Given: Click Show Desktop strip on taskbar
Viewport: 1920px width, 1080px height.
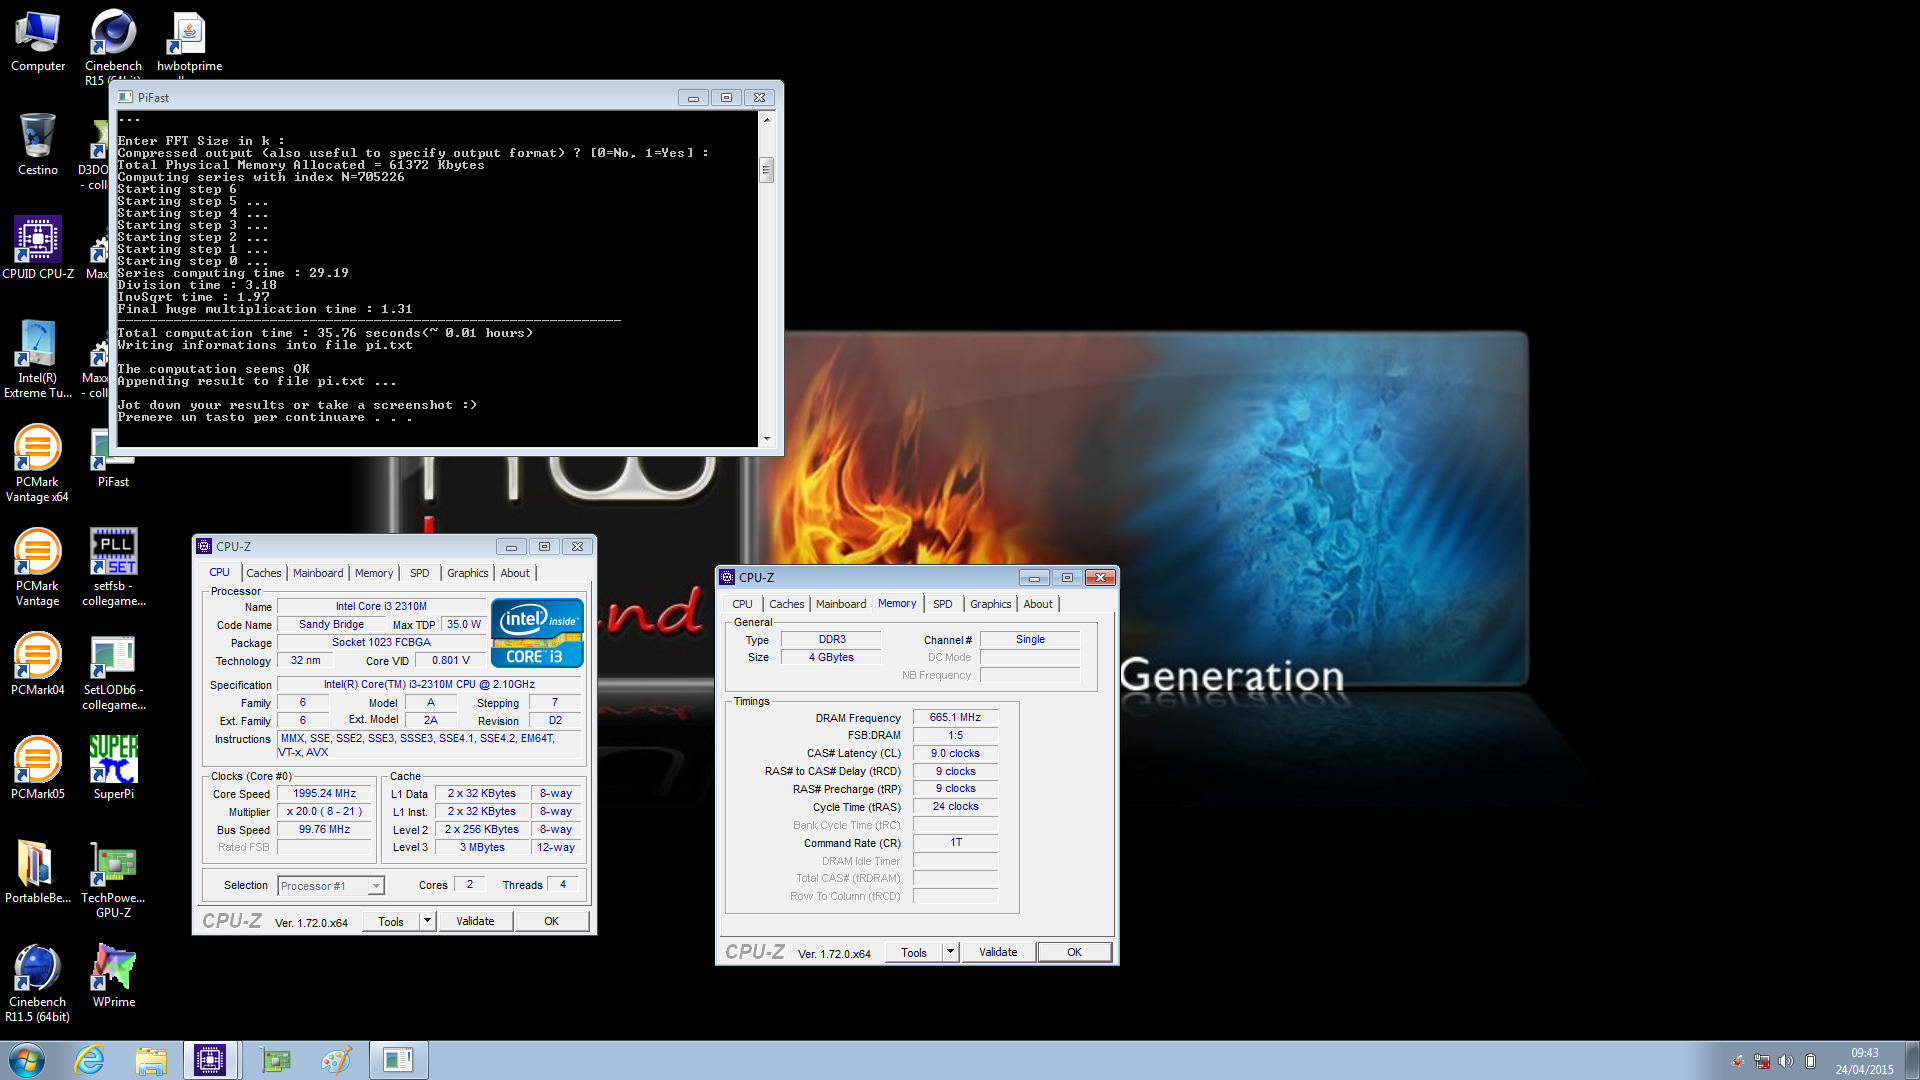Looking at the screenshot, I should tap(1912, 1060).
